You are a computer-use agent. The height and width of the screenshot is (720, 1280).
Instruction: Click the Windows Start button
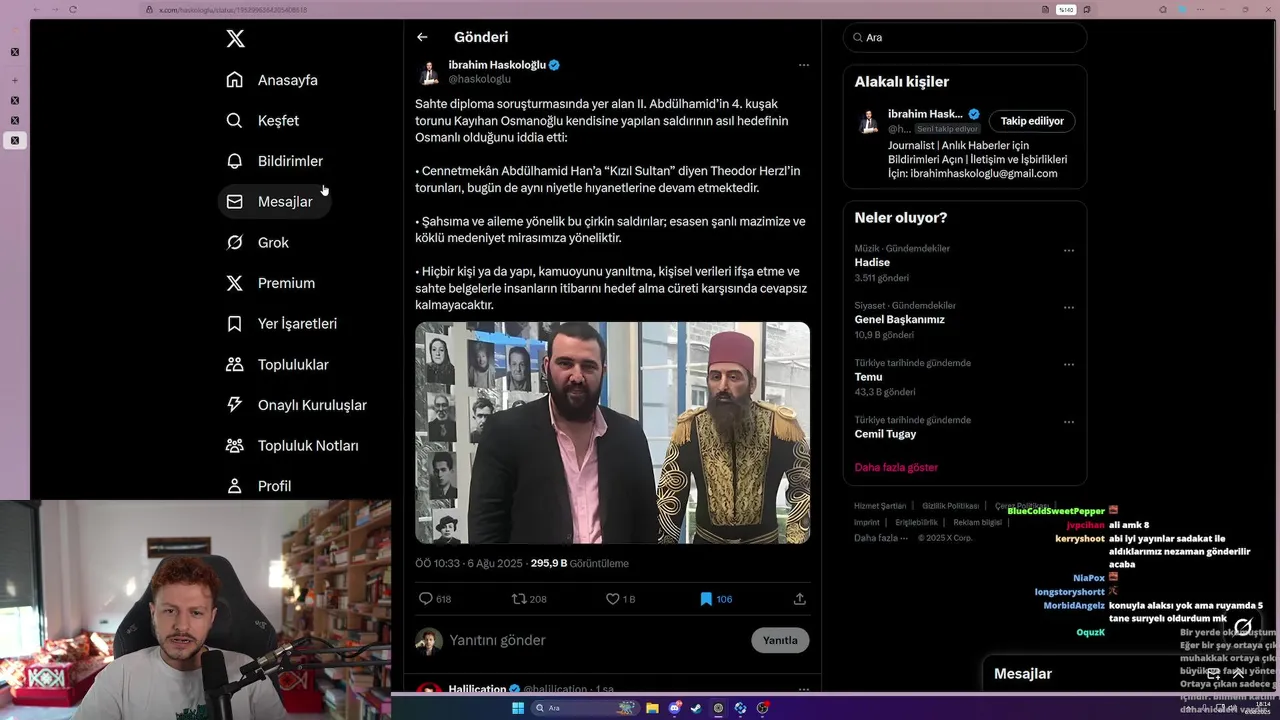518,708
